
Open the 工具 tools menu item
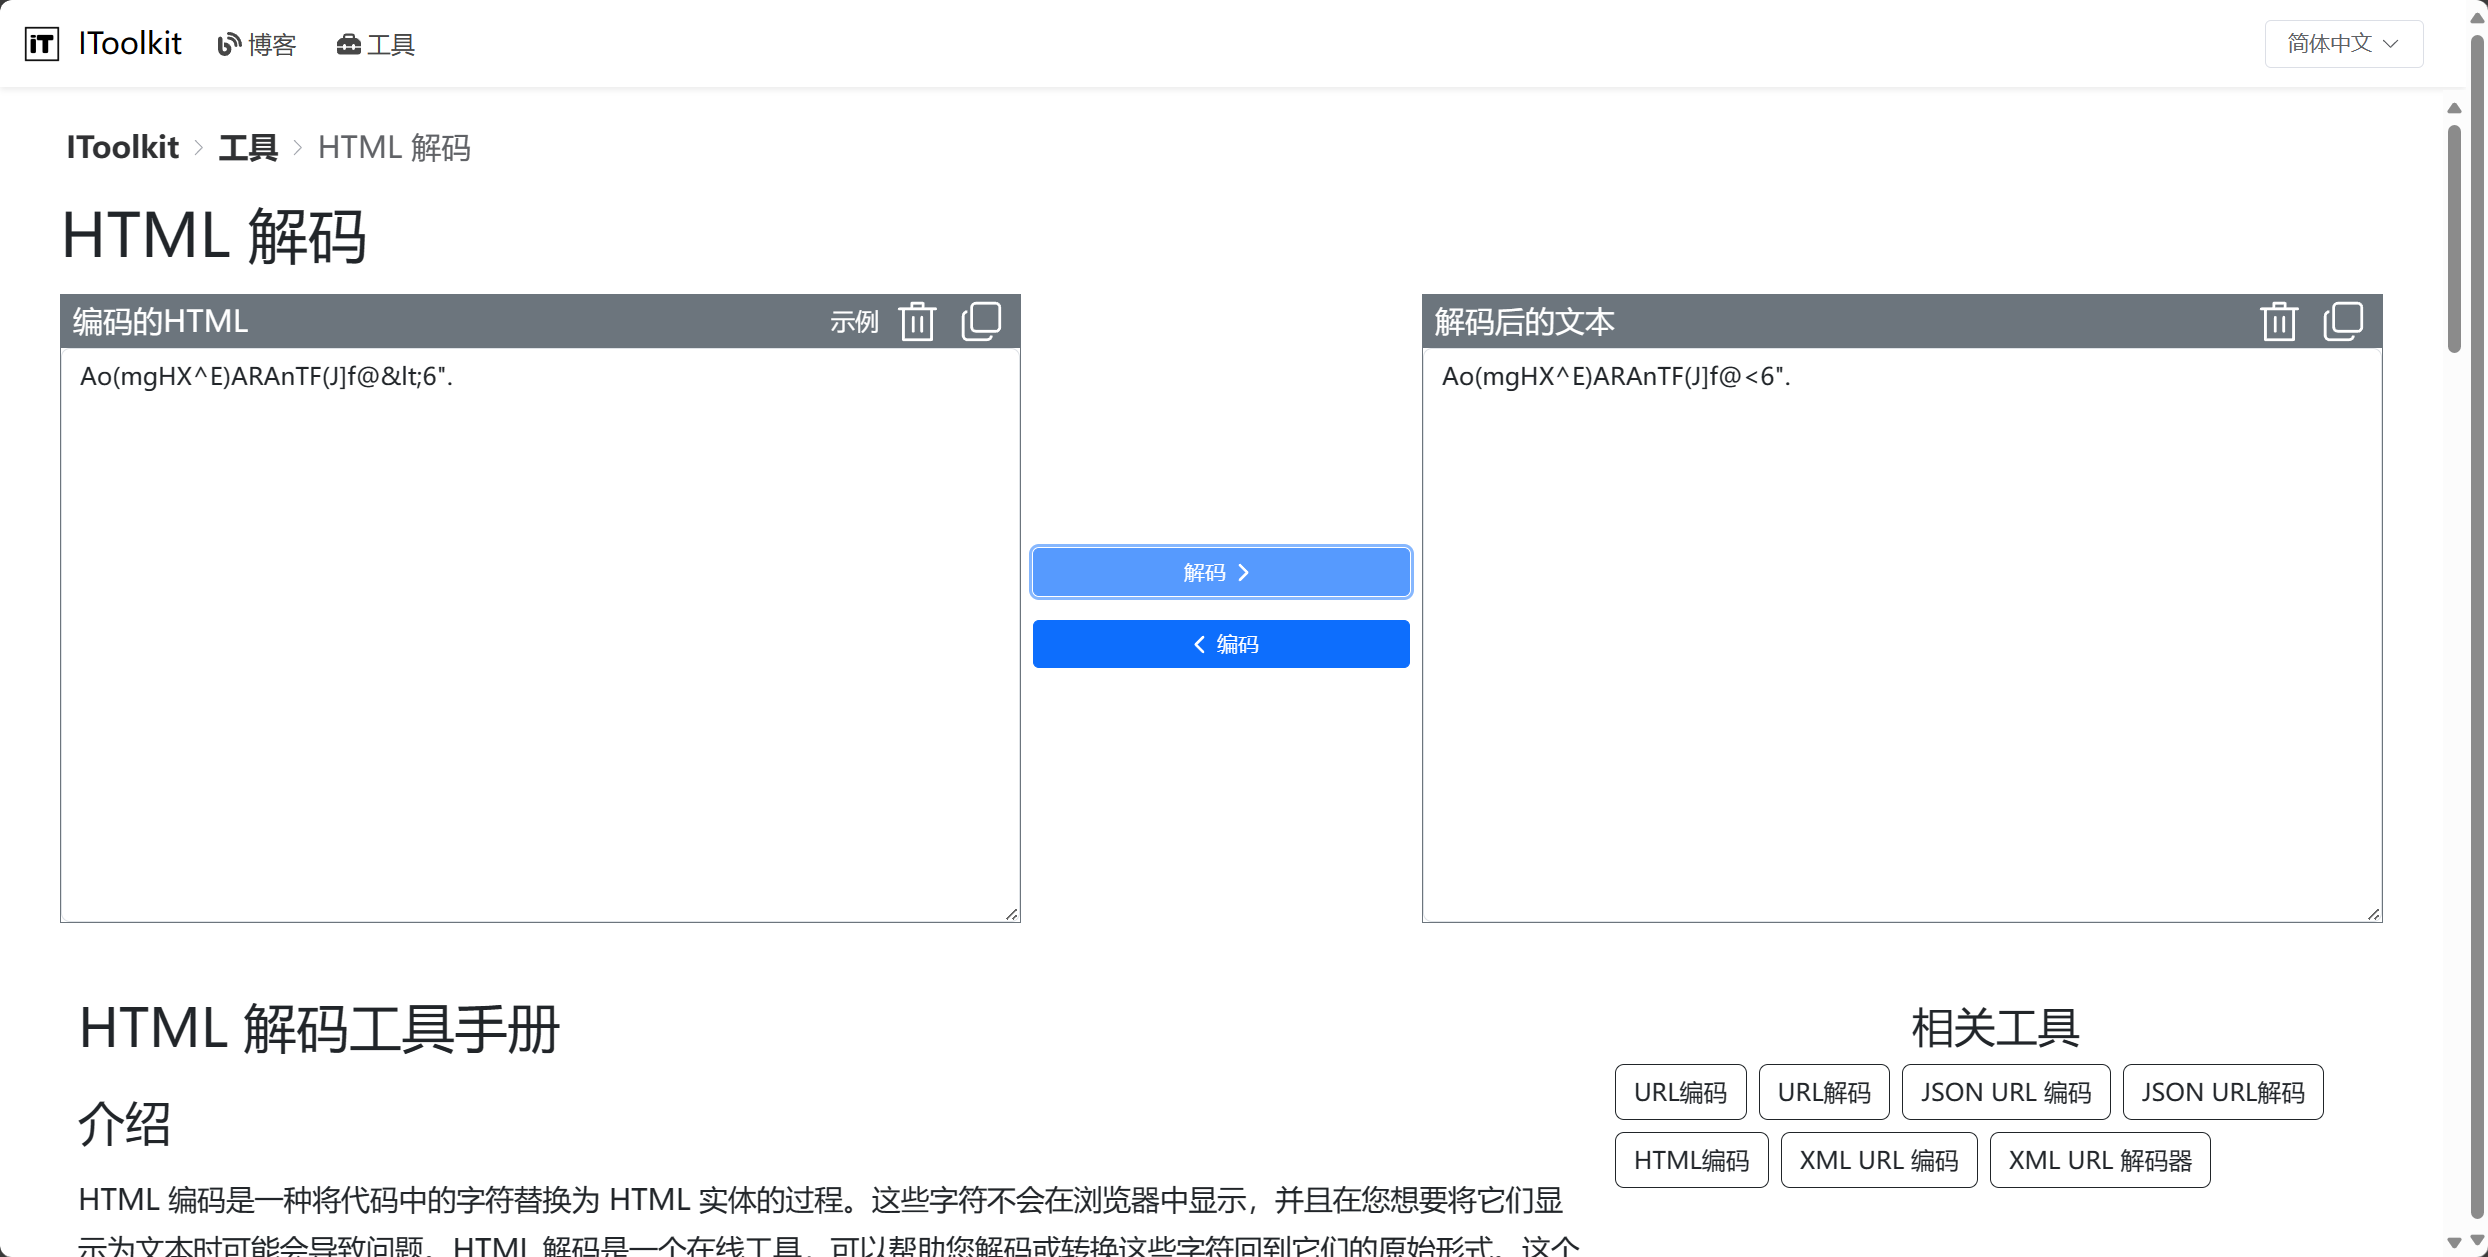(x=376, y=45)
